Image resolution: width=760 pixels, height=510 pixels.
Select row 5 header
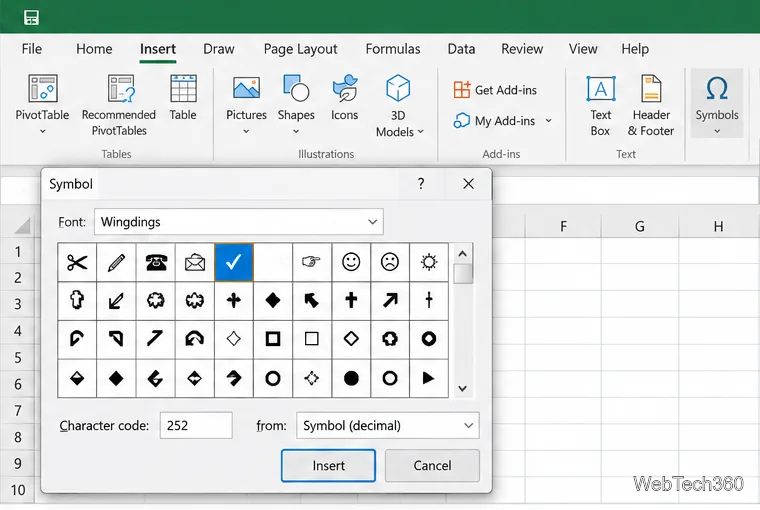(x=18, y=358)
